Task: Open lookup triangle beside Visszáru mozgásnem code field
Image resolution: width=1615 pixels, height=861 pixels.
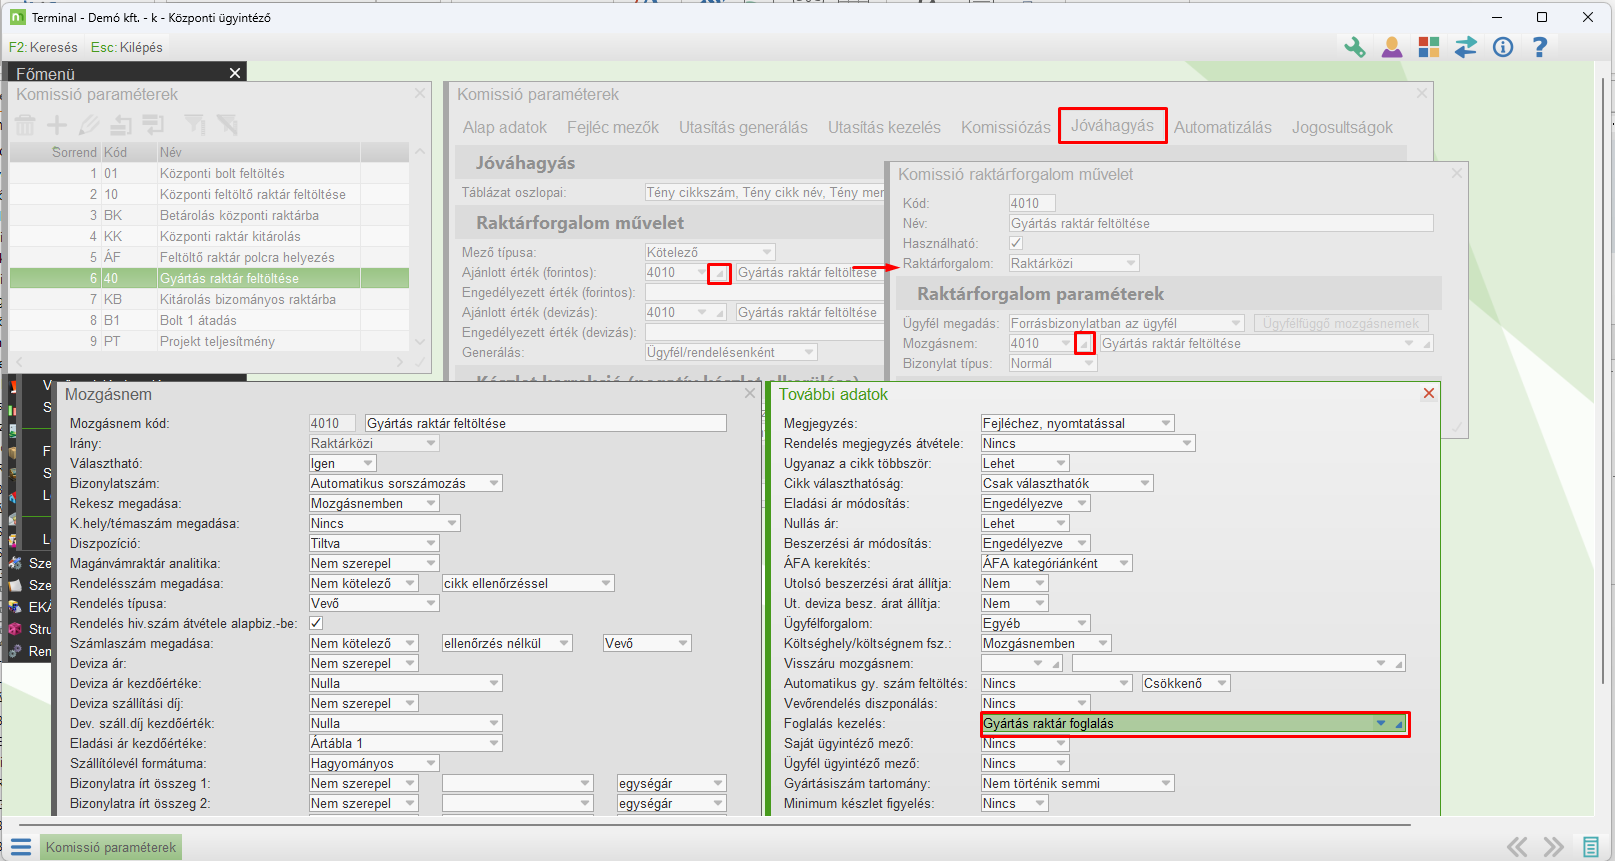Action: (1055, 664)
